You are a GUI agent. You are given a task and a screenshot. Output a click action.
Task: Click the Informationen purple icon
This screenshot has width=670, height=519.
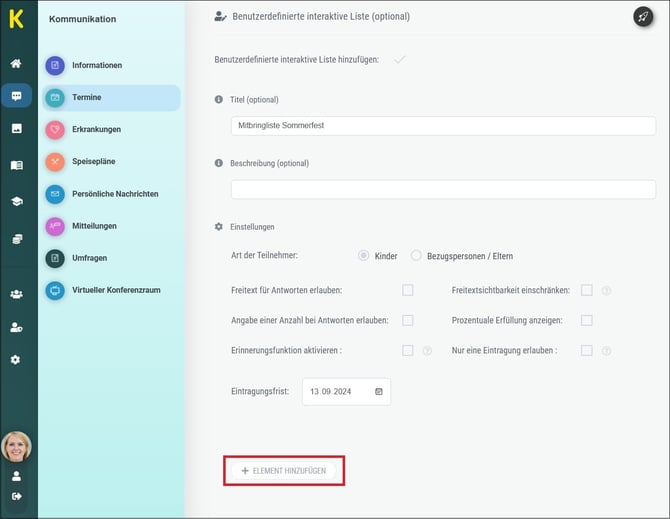55,65
